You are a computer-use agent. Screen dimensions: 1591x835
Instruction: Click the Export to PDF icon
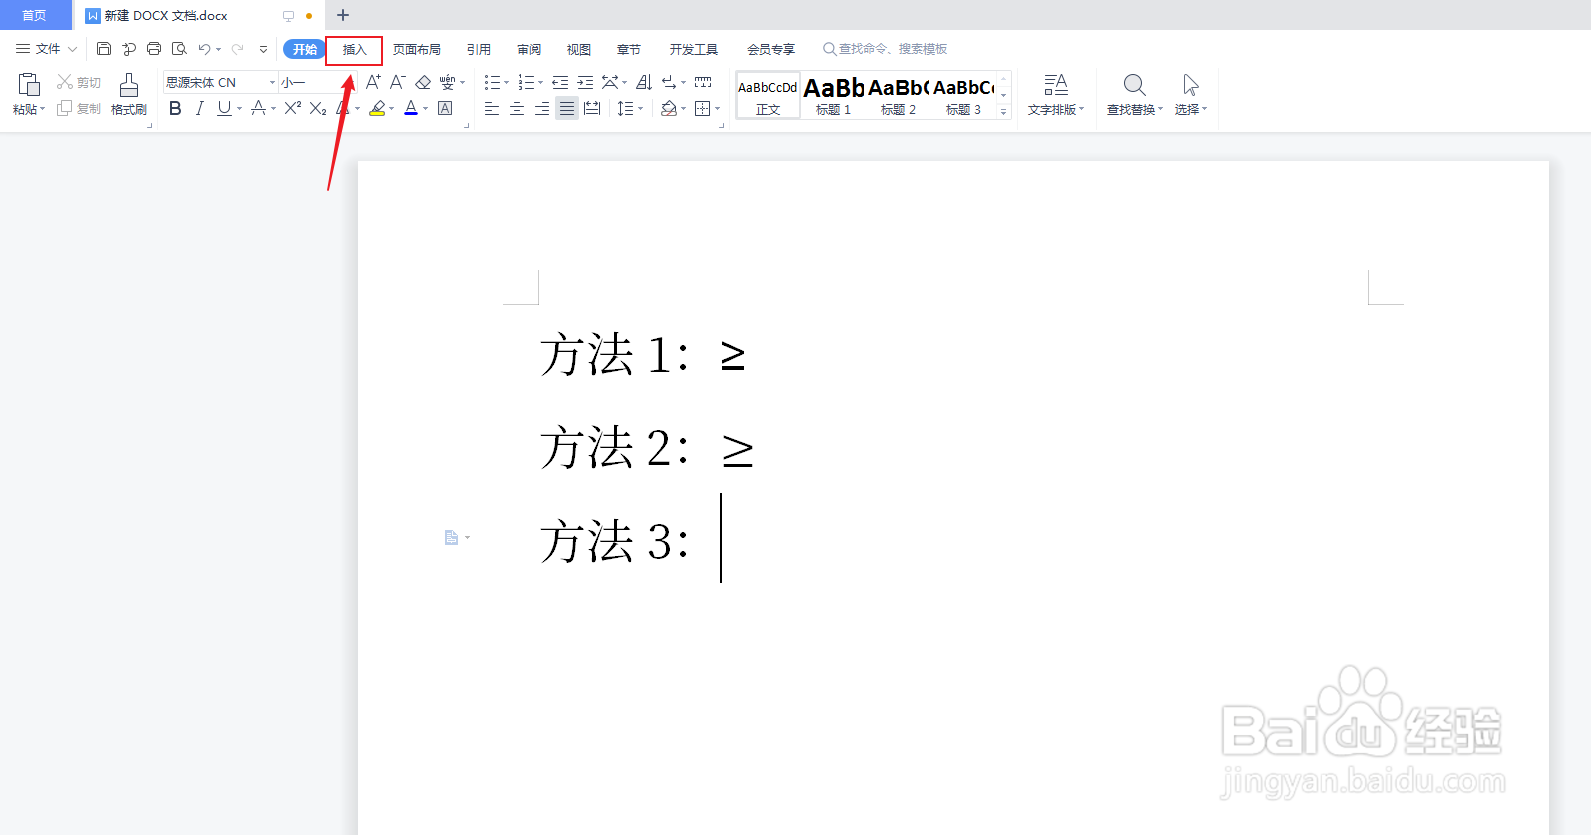click(x=129, y=48)
